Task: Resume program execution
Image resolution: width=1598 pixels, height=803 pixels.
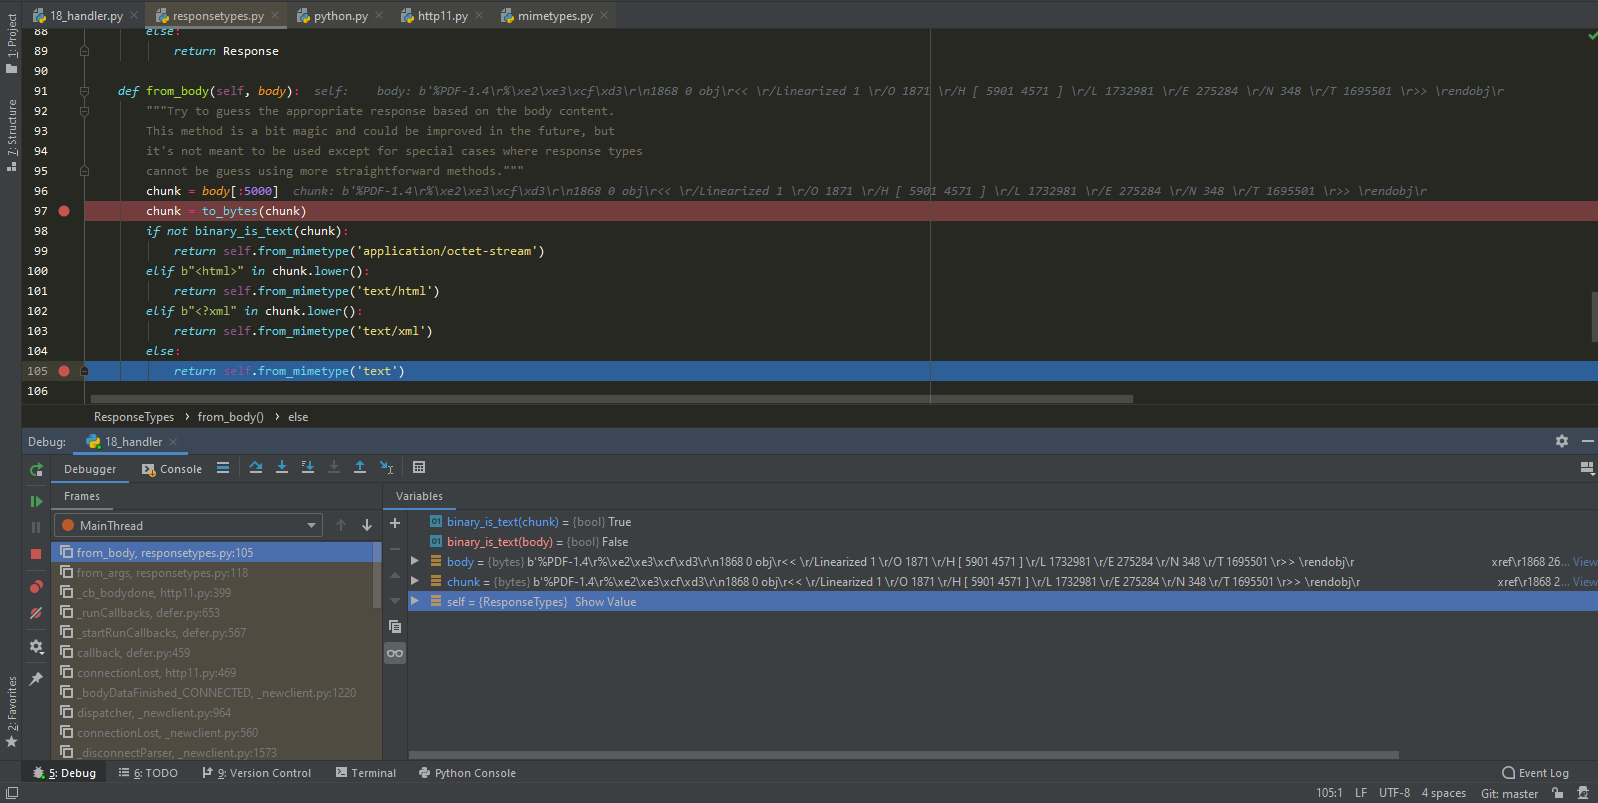Action: point(36,501)
